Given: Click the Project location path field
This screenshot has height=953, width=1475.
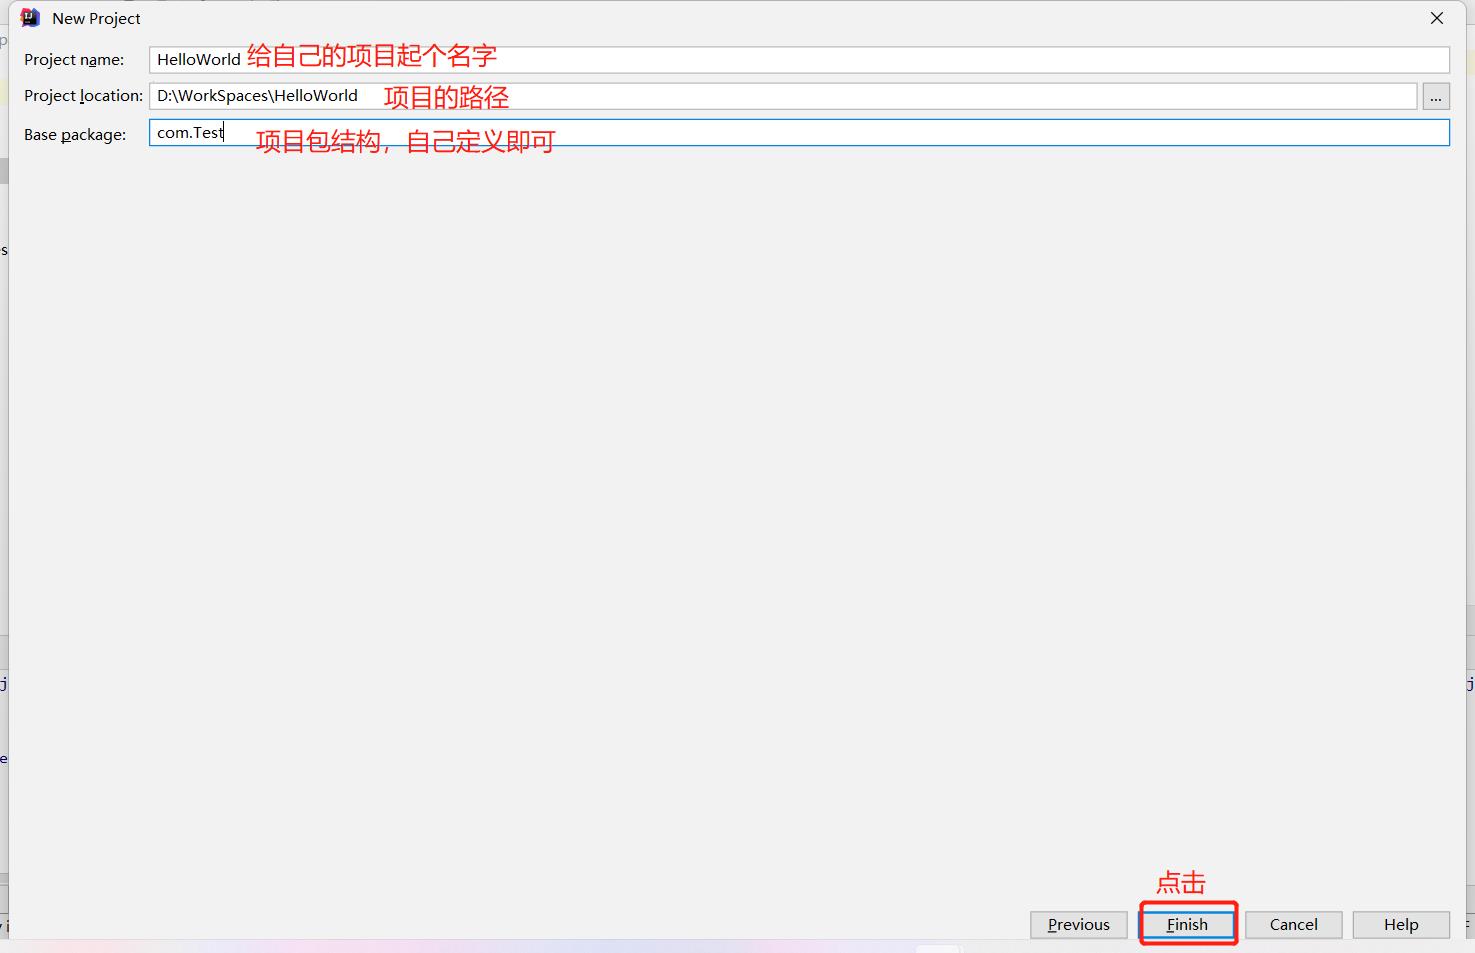Looking at the screenshot, I should pyautogui.click(x=783, y=96).
